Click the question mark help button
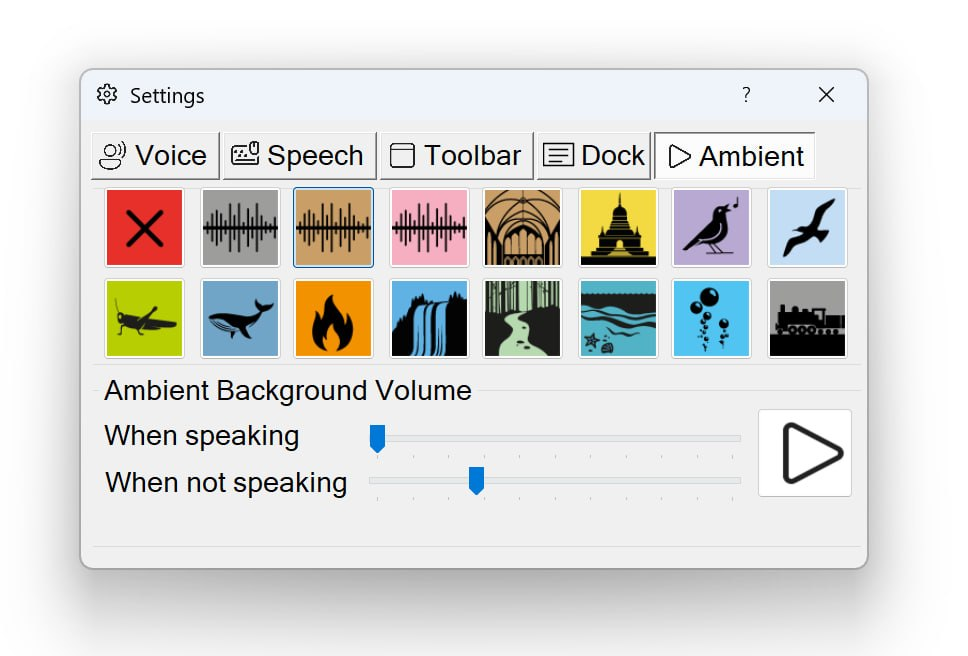This screenshot has height=656, width=968. tap(746, 94)
